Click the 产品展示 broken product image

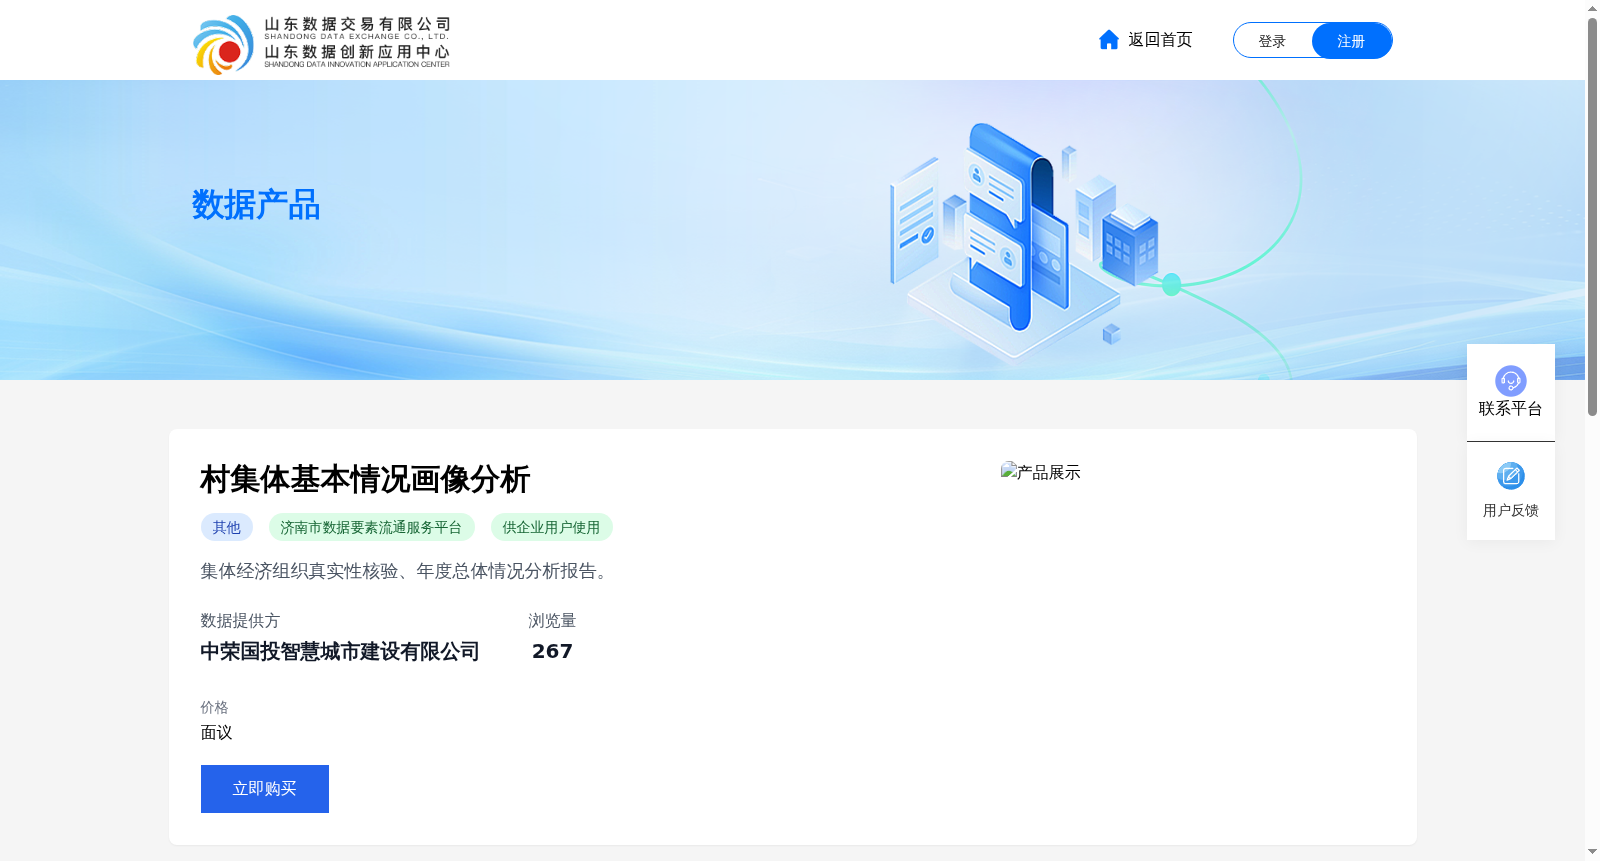point(1041,472)
